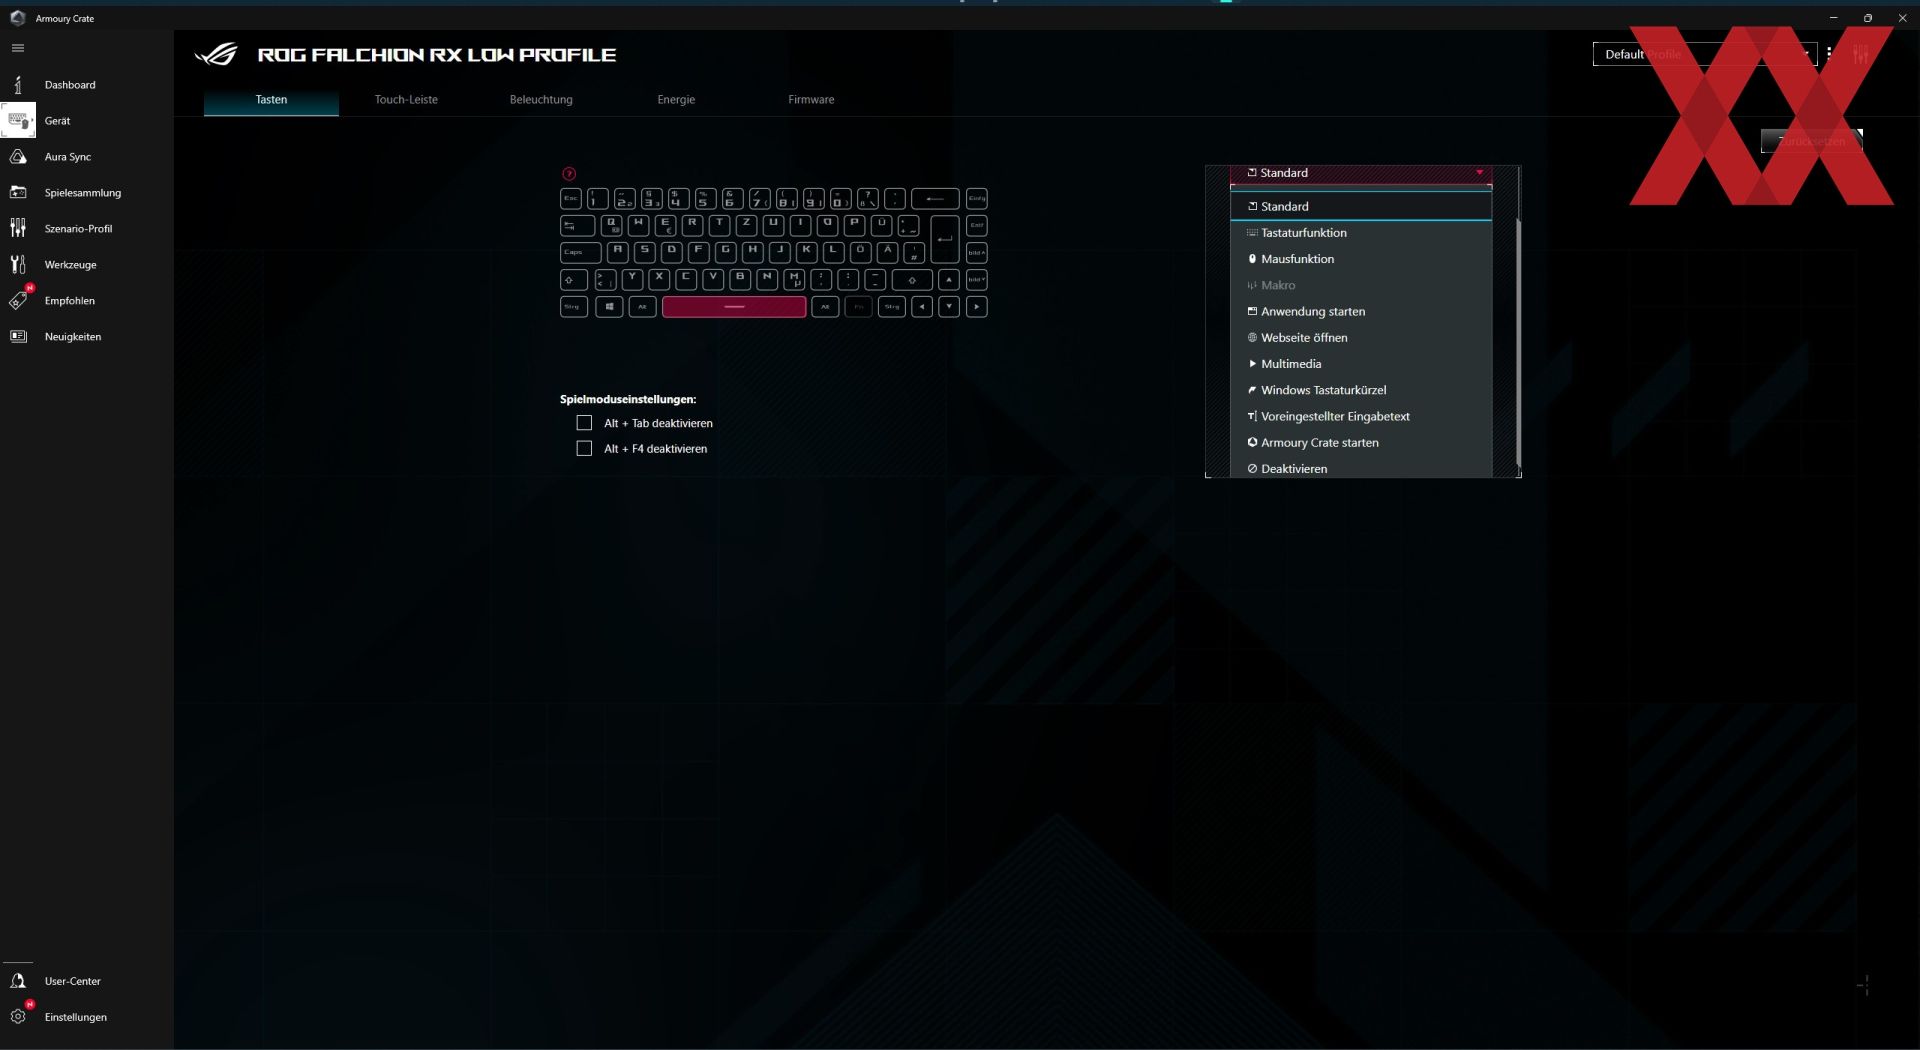Select the up arrow key on keyboard map

coord(949,280)
